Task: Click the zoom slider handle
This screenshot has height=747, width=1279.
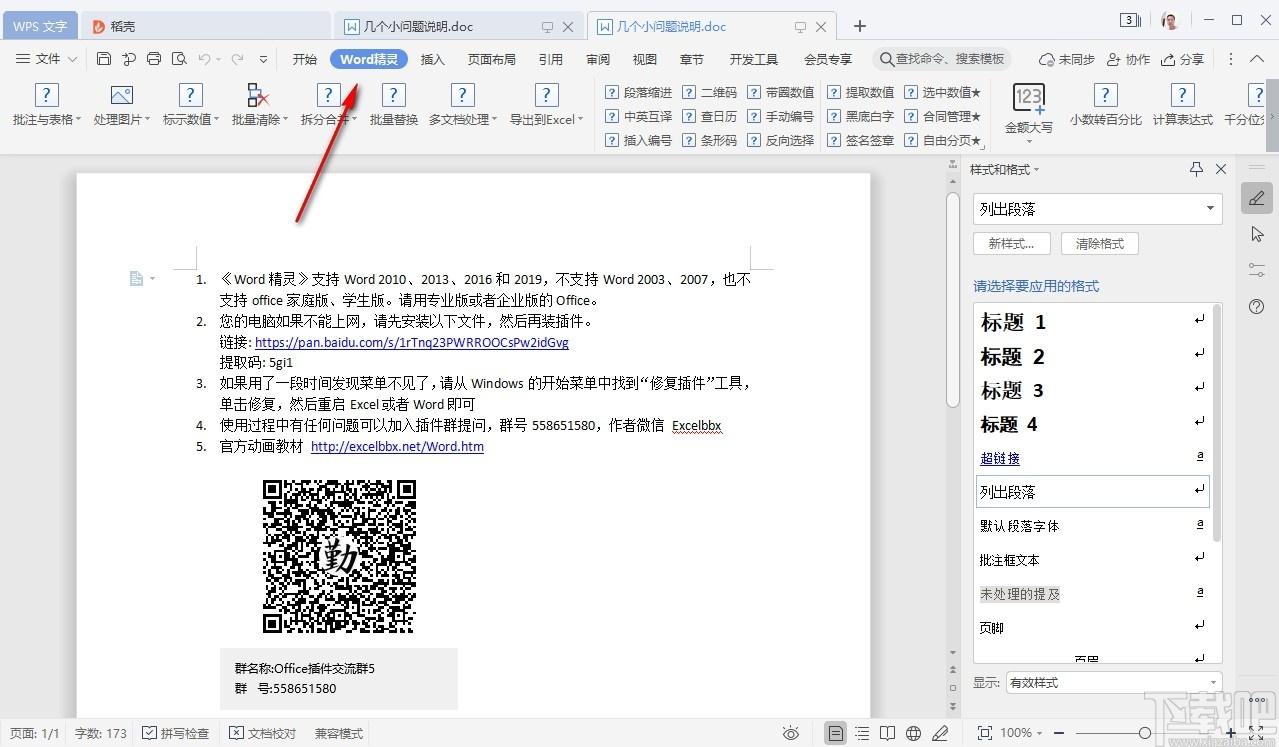Action: pos(1146,733)
